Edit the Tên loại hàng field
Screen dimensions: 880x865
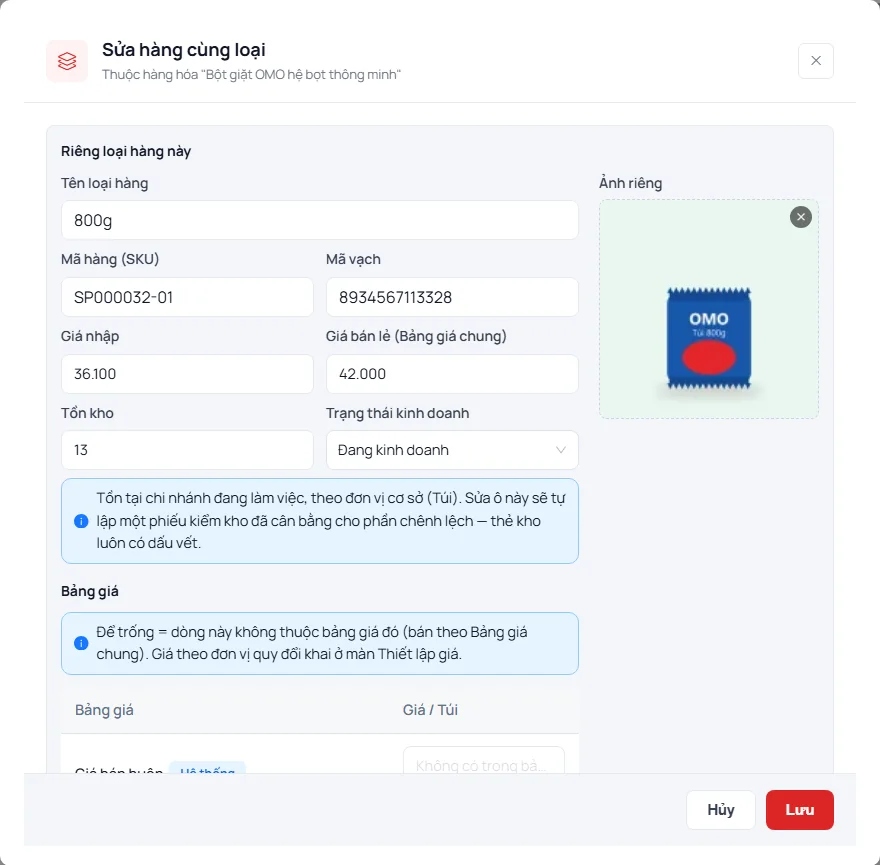319,220
